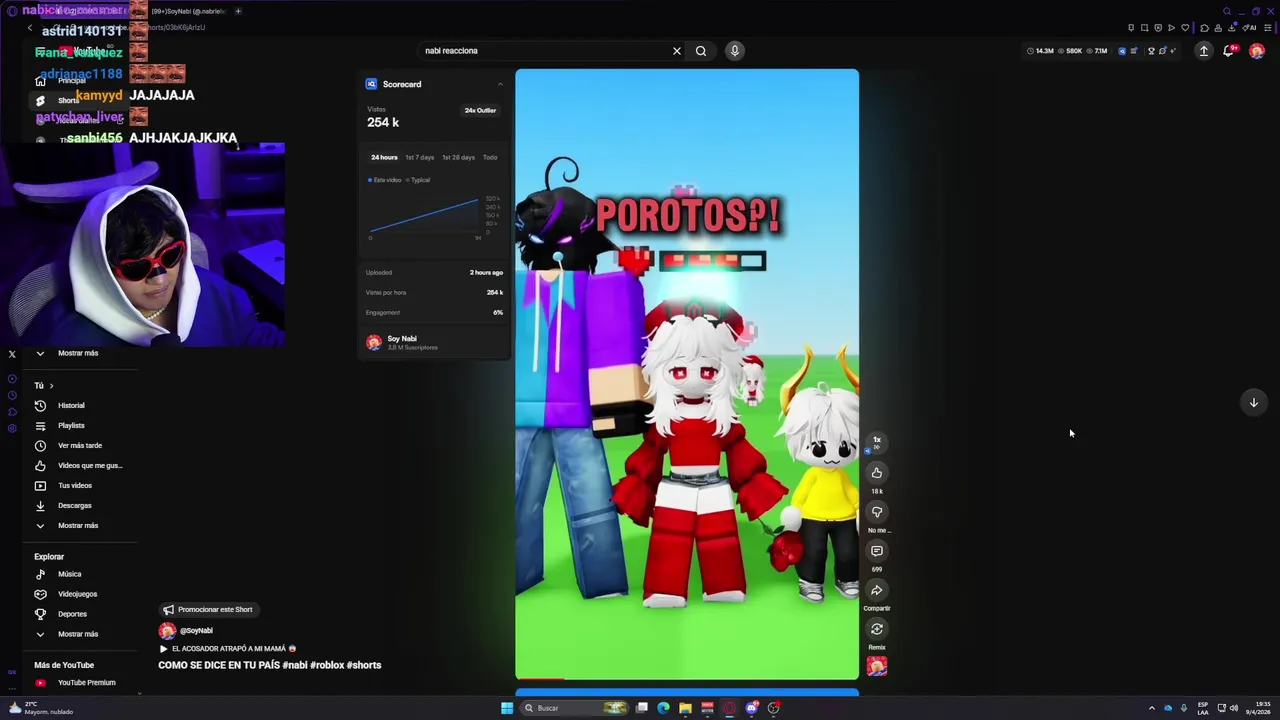Click the browser heart icon
The width and height of the screenshot is (1280, 720).
pos(1185,27)
